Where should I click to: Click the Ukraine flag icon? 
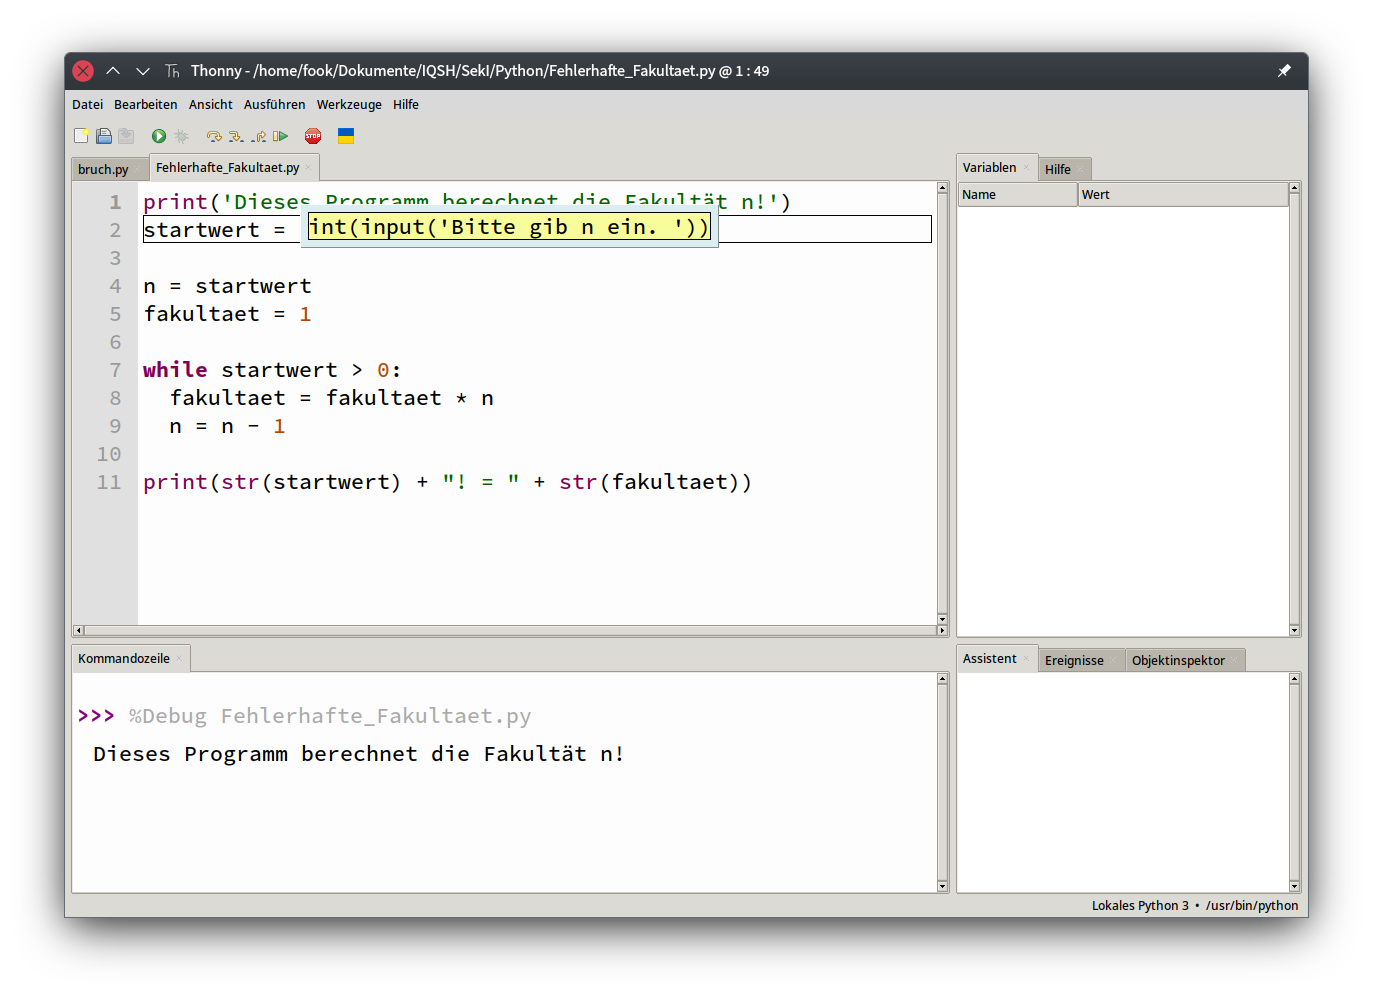click(346, 136)
